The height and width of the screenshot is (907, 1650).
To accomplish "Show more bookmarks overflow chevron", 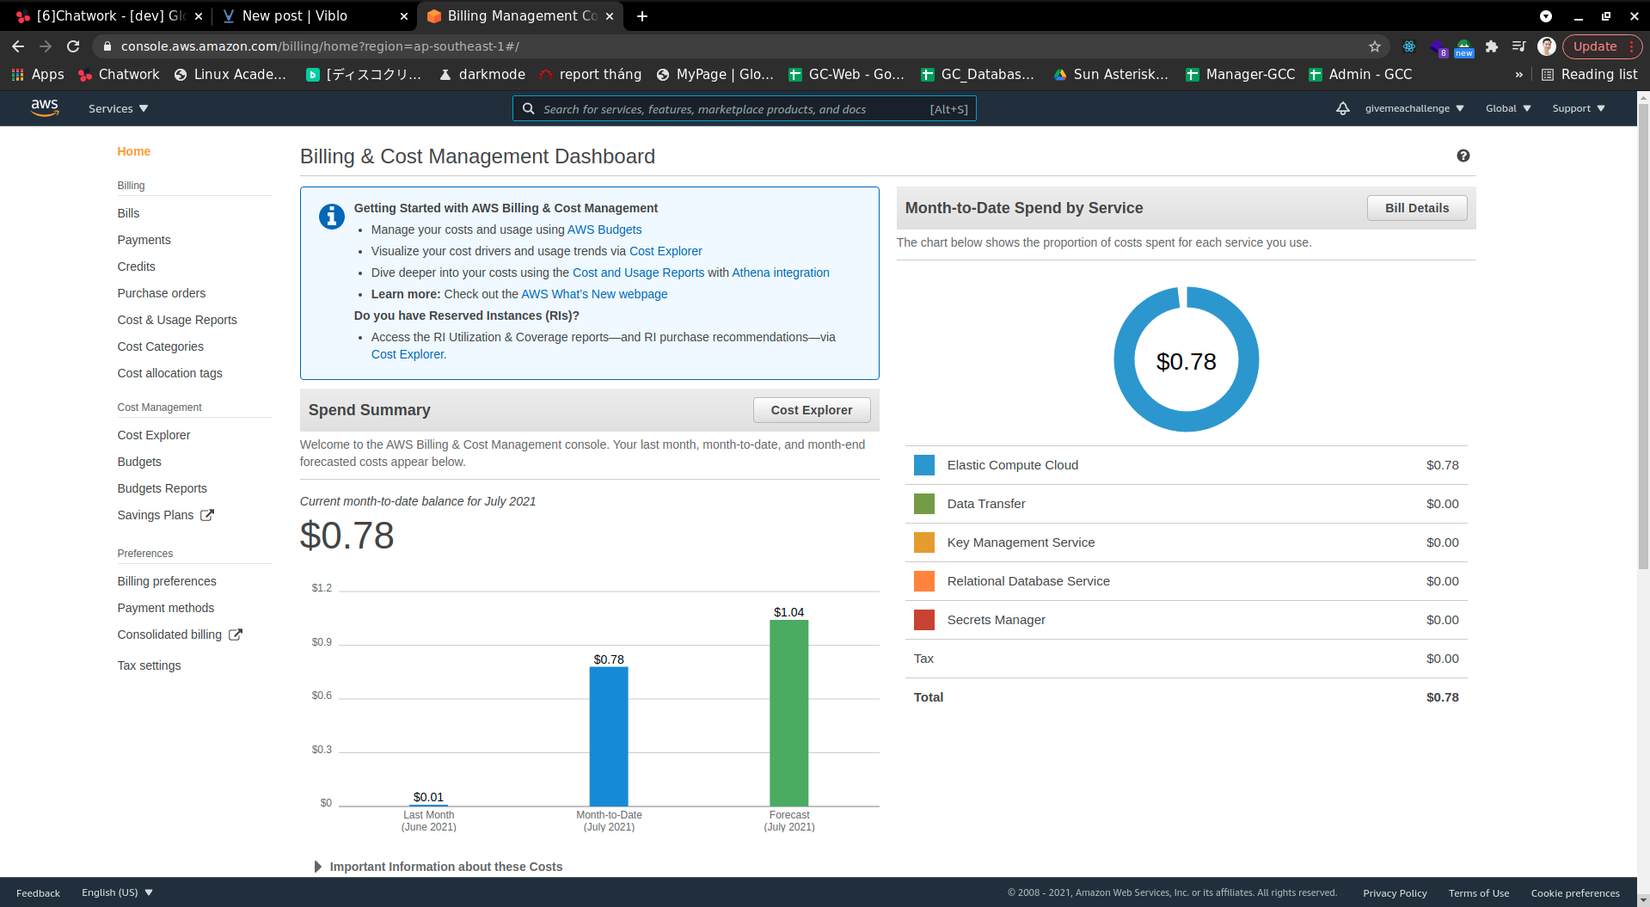I will point(1519,75).
